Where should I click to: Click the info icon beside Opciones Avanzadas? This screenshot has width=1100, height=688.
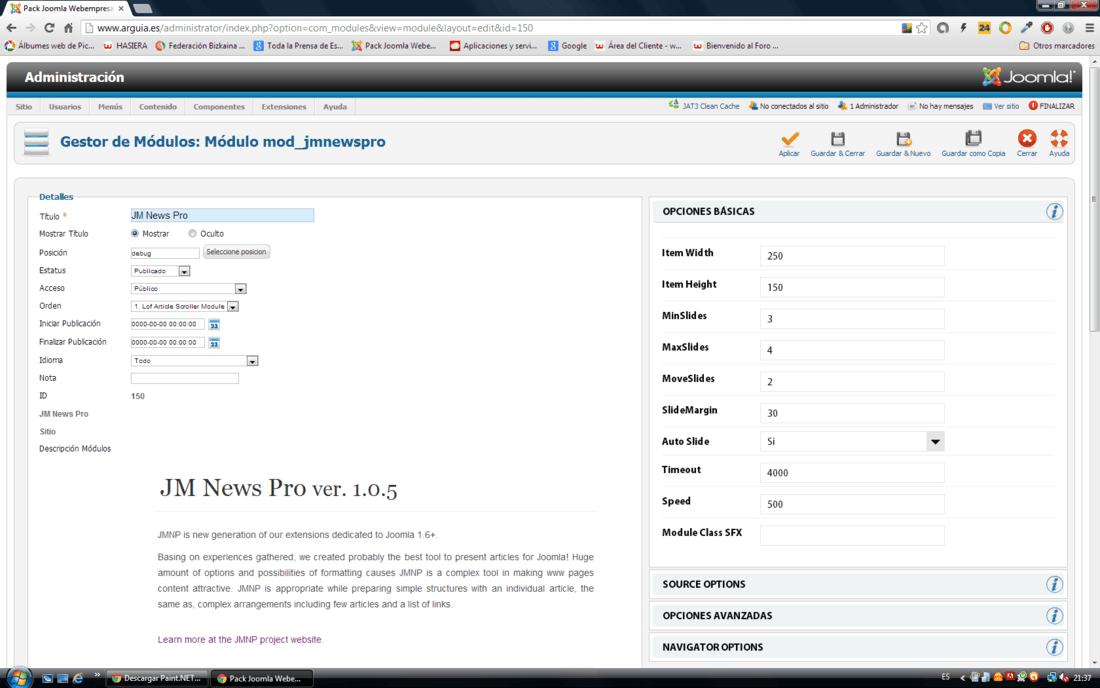(x=1054, y=616)
